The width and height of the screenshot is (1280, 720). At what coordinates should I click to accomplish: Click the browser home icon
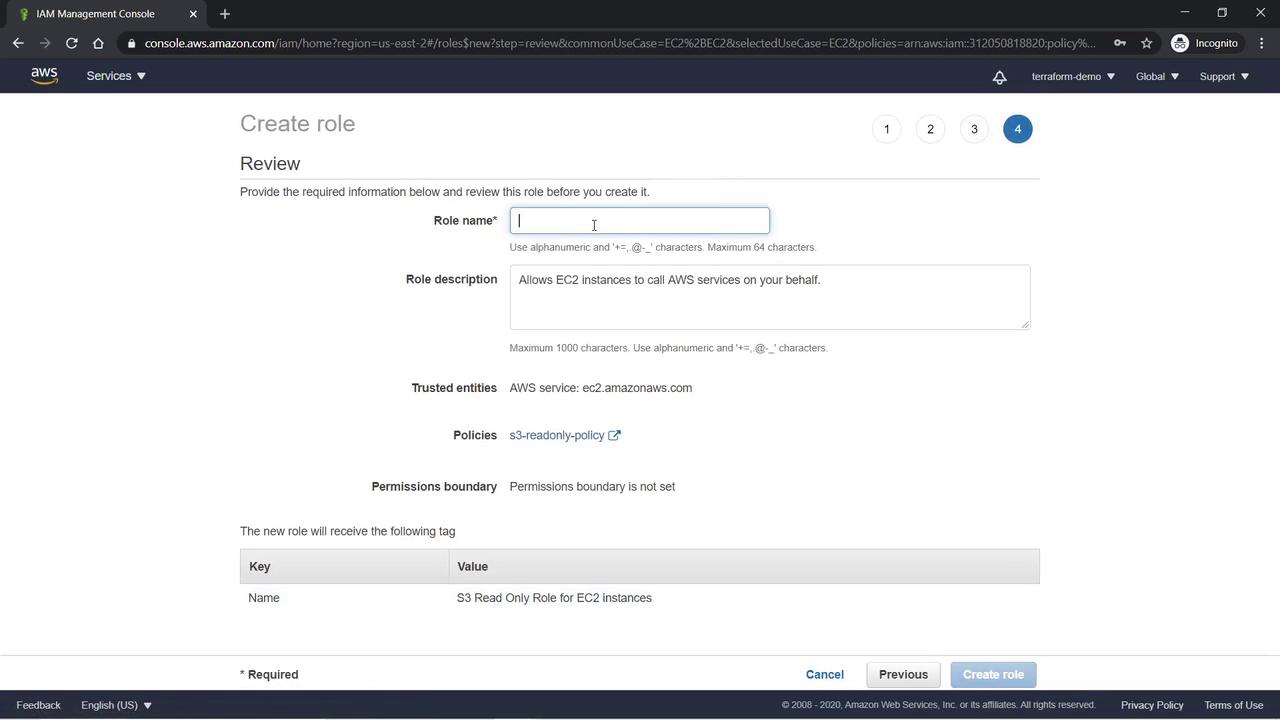[98, 43]
